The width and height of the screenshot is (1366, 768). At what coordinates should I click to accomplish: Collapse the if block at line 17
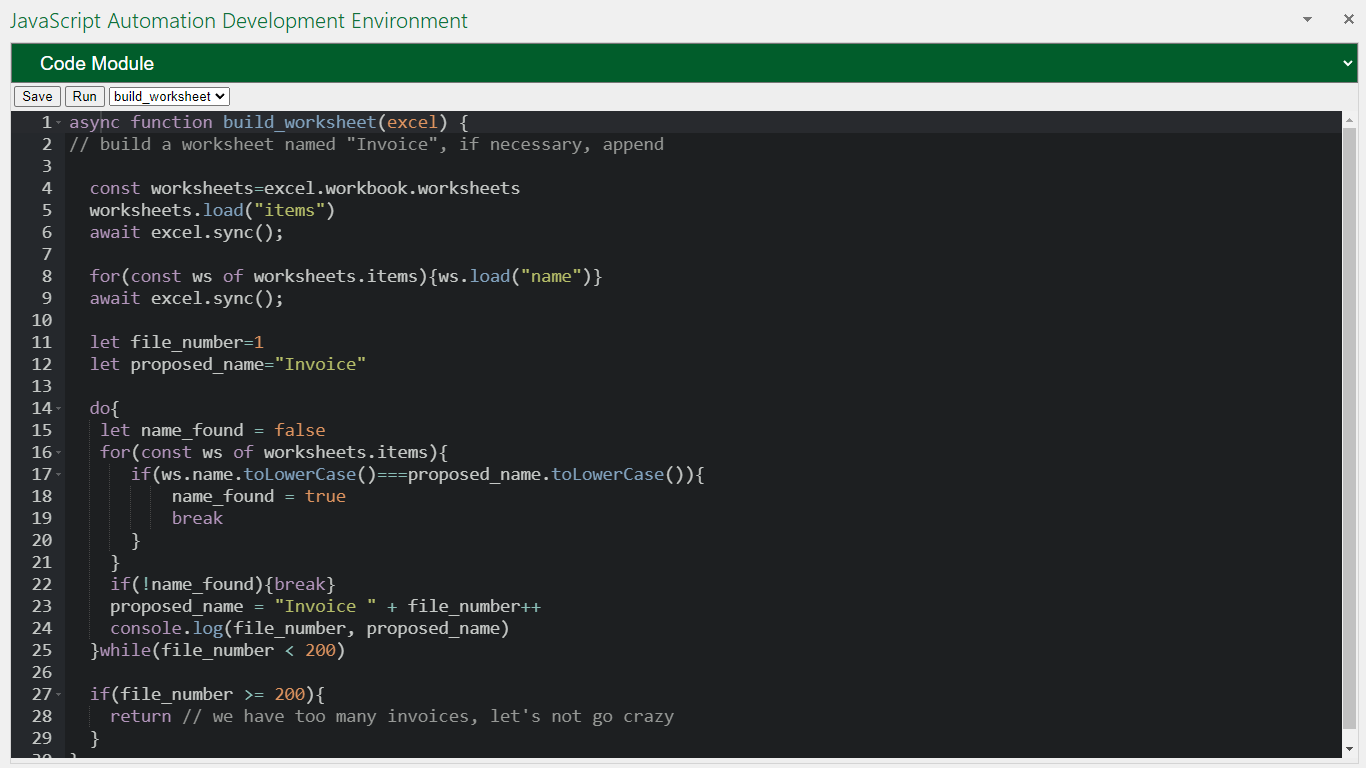[59, 474]
